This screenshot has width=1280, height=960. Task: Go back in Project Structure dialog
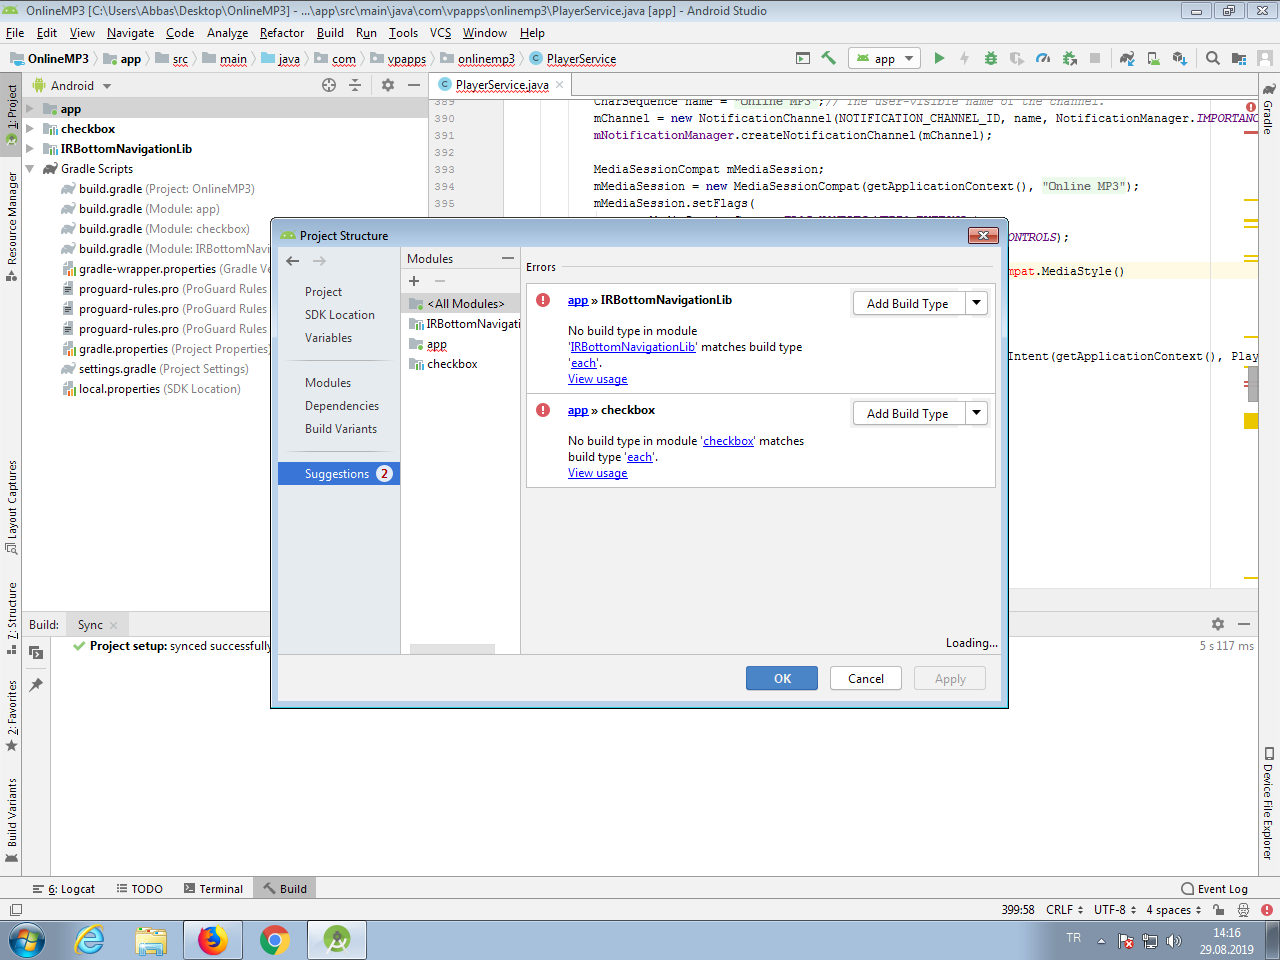point(292,261)
